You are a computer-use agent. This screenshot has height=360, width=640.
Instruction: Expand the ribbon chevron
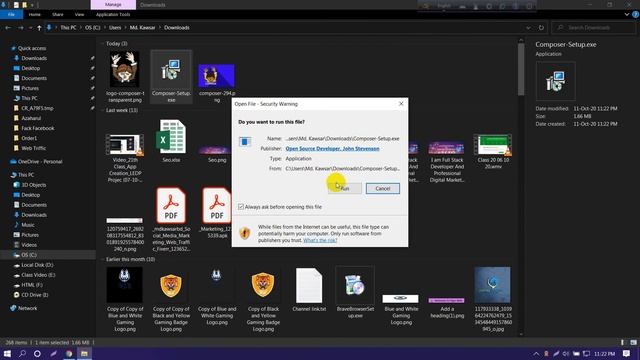tap(627, 14)
